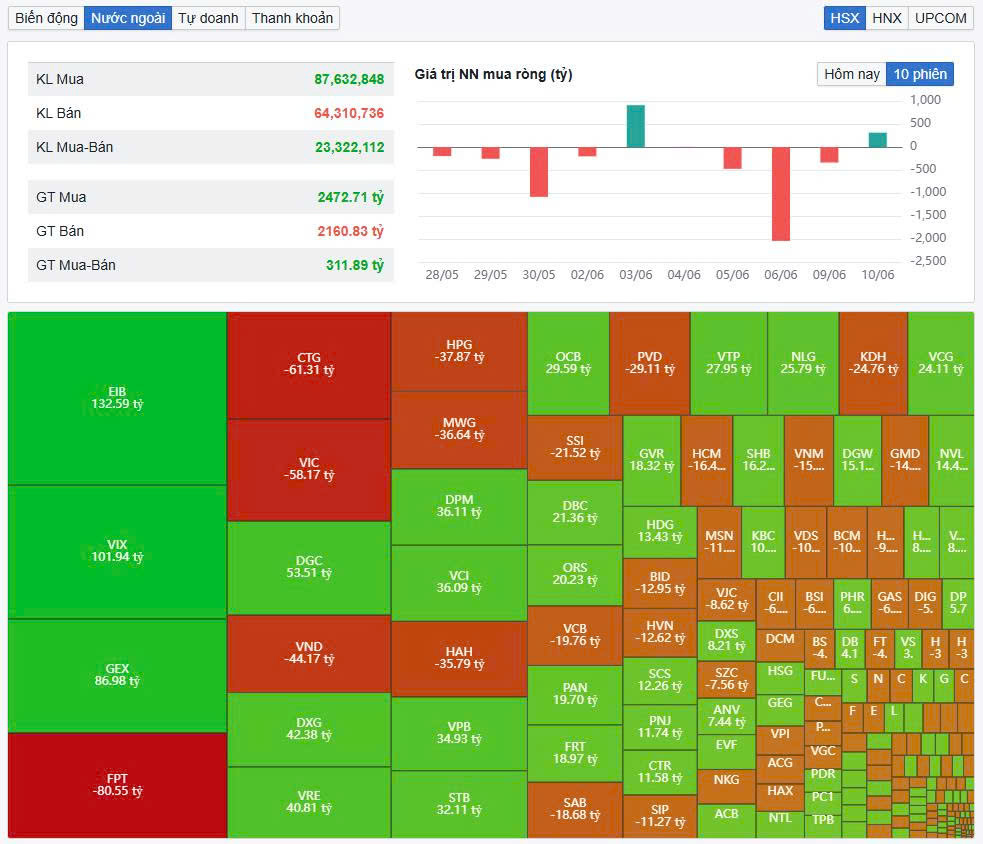Switch to the UPCOM exchange
Image resolution: width=983 pixels, height=844 pixels.
[940, 18]
